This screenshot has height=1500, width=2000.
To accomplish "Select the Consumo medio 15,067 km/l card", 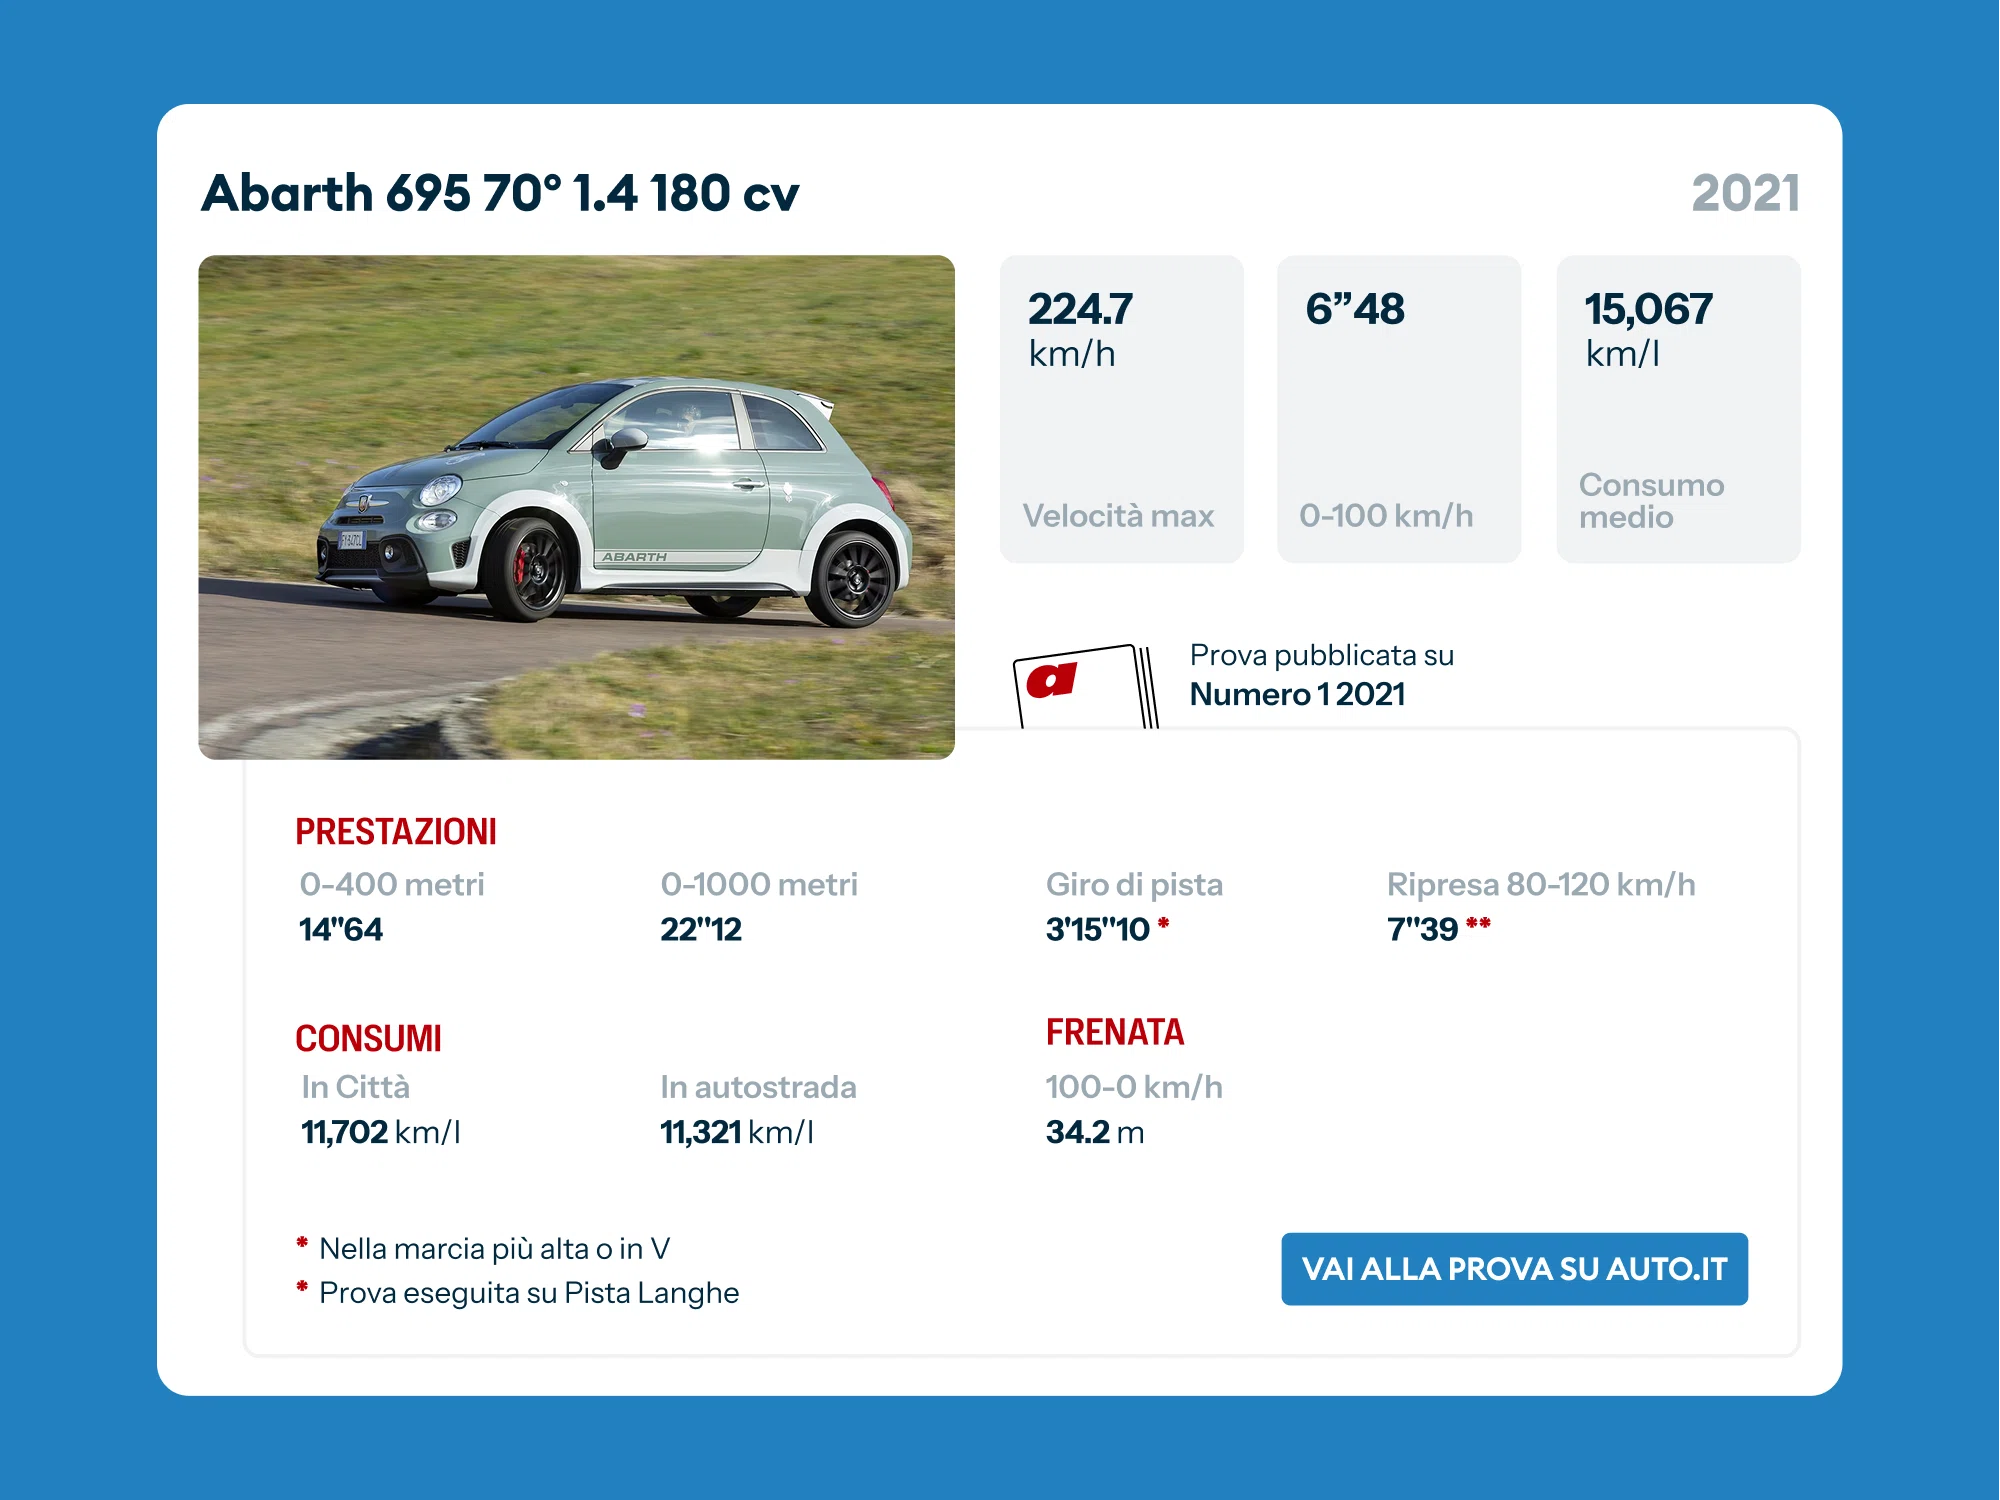I will tap(1678, 409).
